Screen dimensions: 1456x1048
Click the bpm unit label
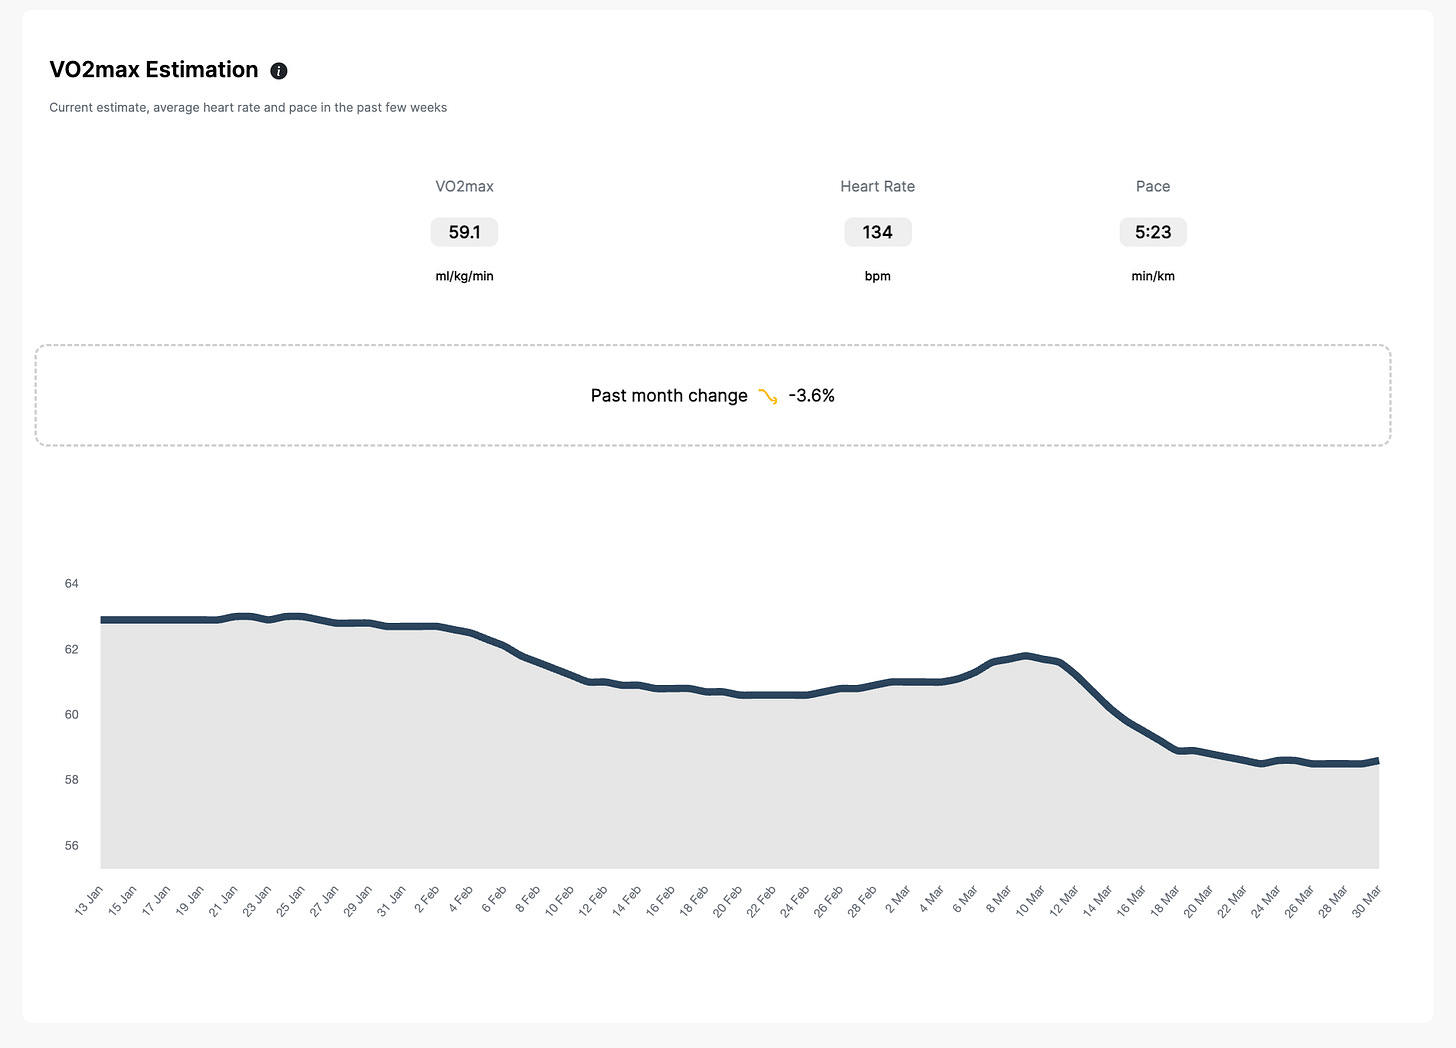click(x=877, y=276)
